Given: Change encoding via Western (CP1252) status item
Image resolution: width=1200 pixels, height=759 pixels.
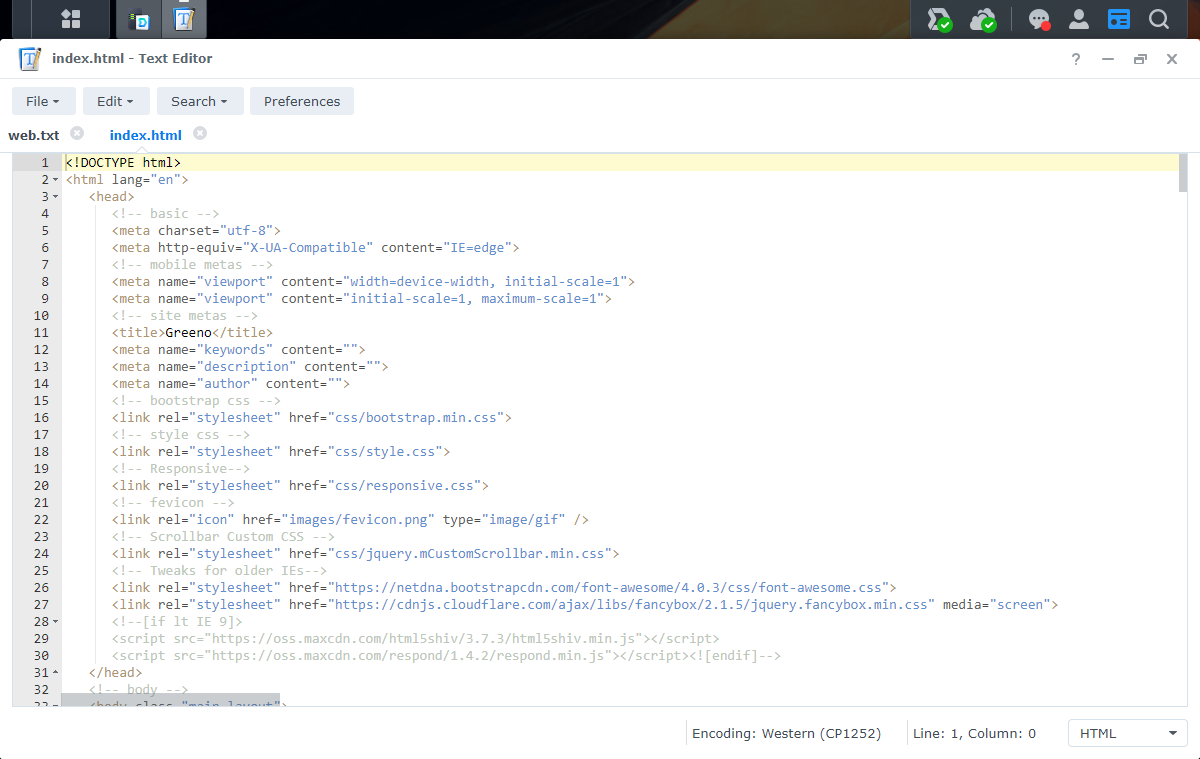Looking at the screenshot, I should pyautogui.click(x=786, y=733).
